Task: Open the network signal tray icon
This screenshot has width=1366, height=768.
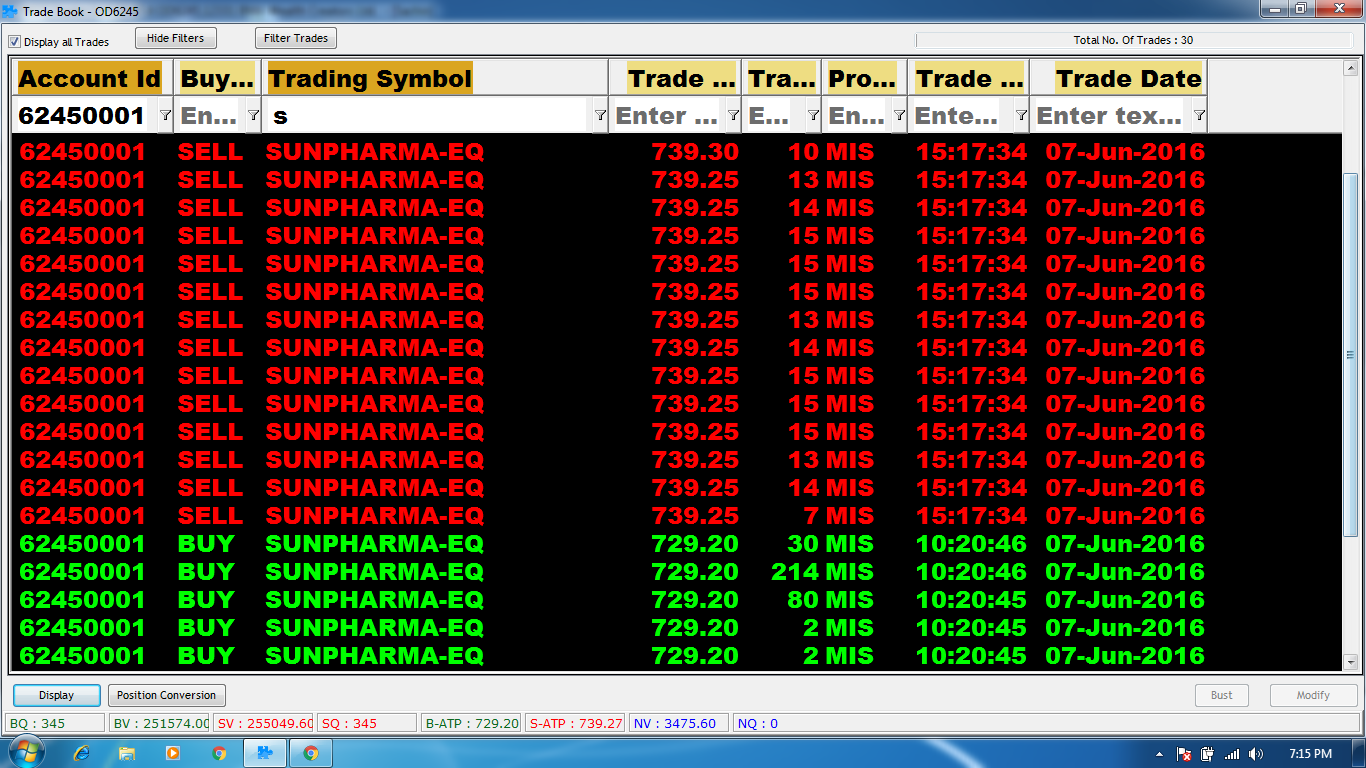Action: click(x=1232, y=754)
